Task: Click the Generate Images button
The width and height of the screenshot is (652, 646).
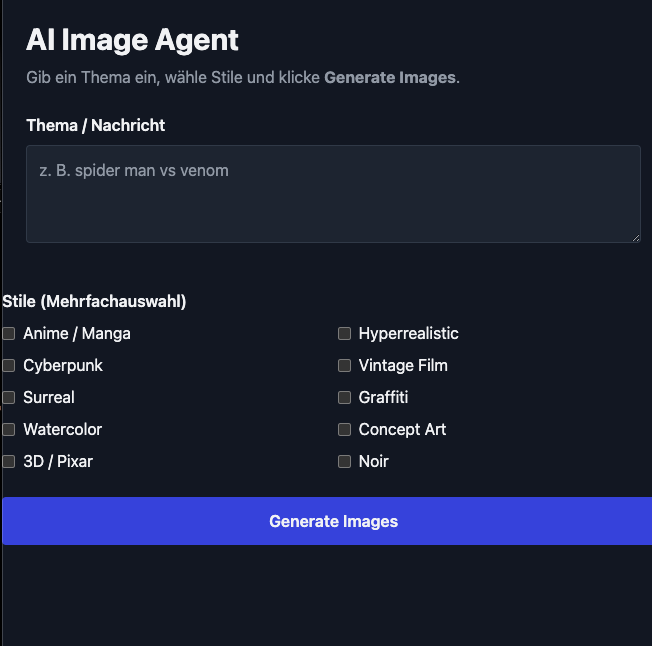Action: (333, 521)
